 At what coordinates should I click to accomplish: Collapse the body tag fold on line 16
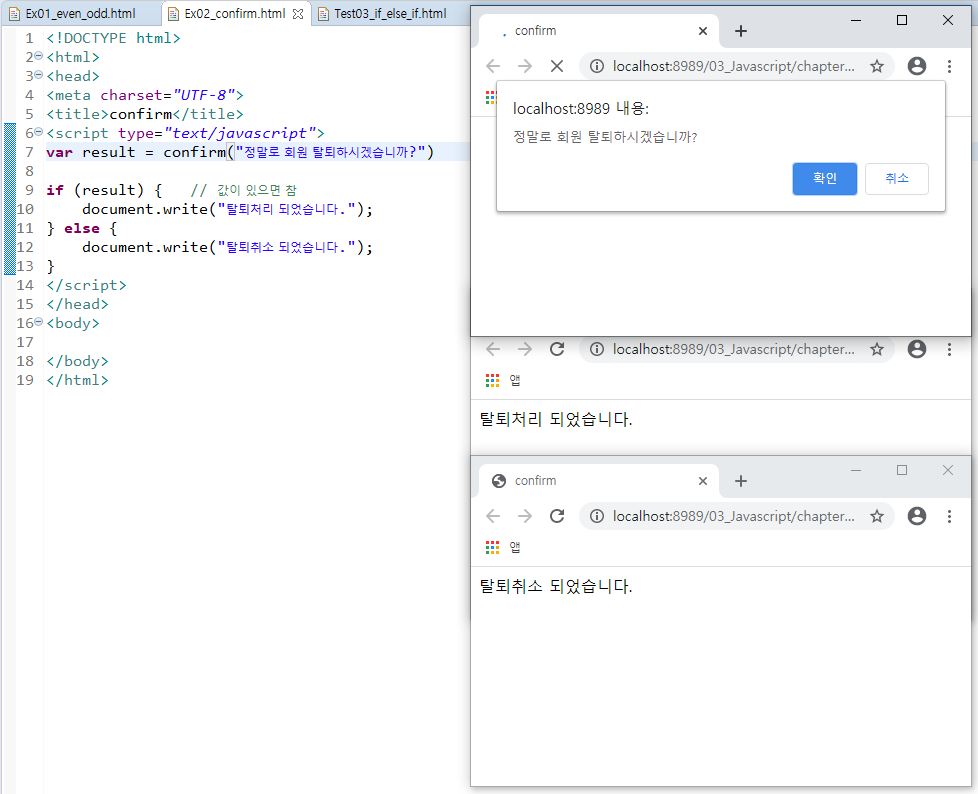tap(39, 322)
